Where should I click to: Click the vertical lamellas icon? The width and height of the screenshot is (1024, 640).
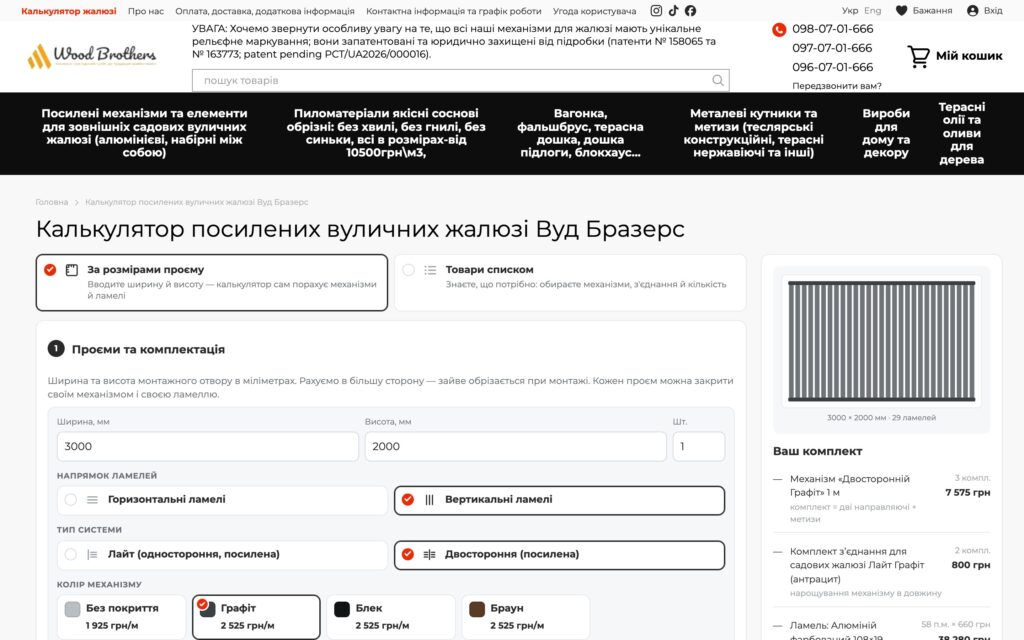pyautogui.click(x=429, y=500)
